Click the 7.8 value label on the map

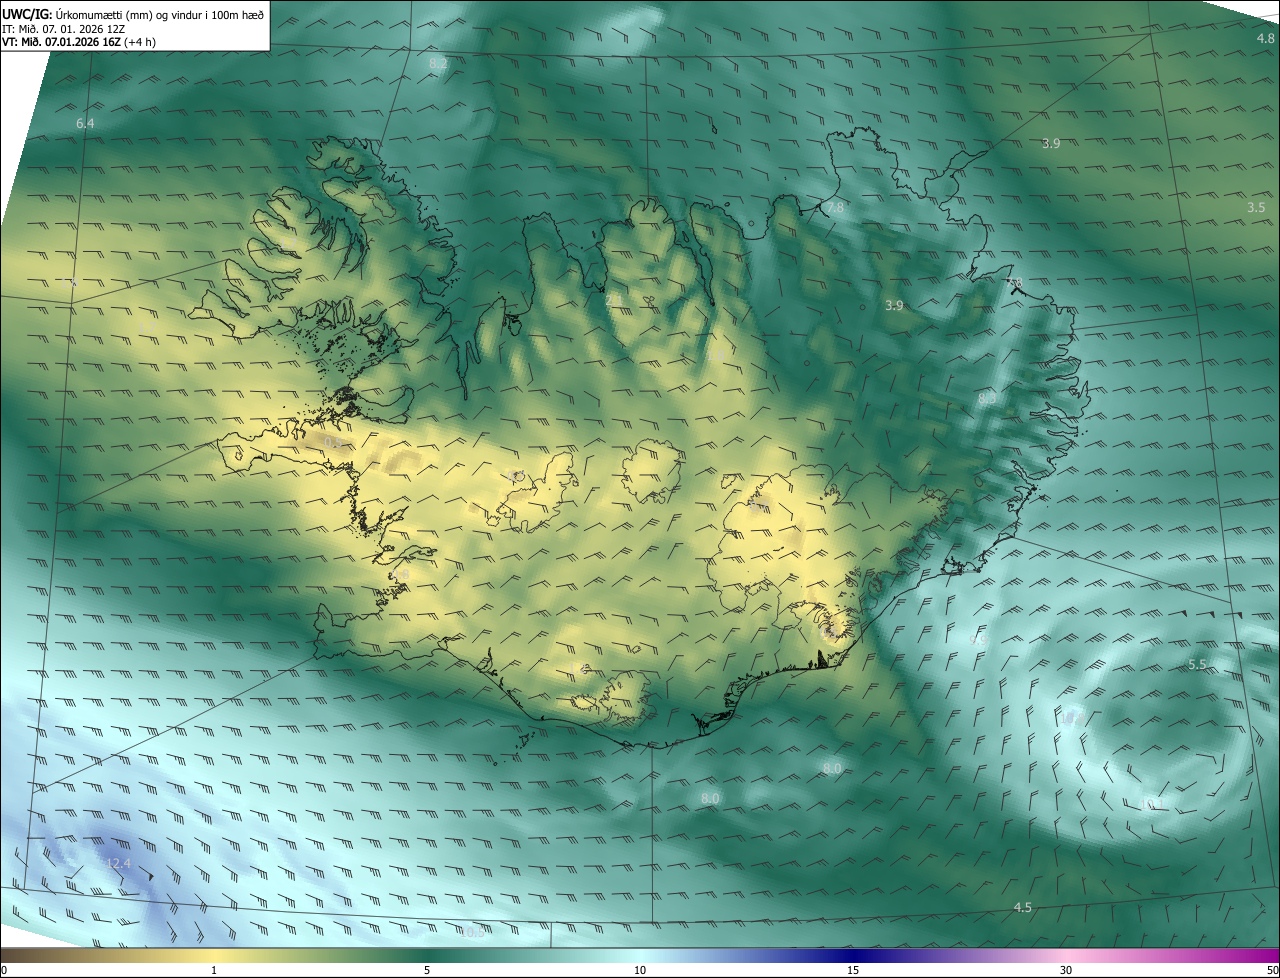tap(835, 207)
